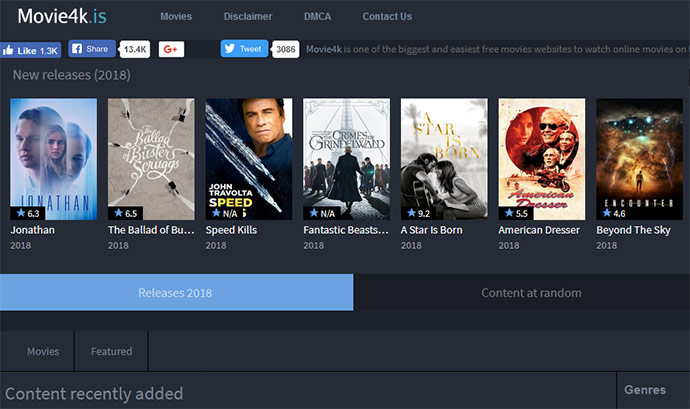Image resolution: width=690 pixels, height=409 pixels.
Task: Click the Genres heading
Action: point(645,390)
